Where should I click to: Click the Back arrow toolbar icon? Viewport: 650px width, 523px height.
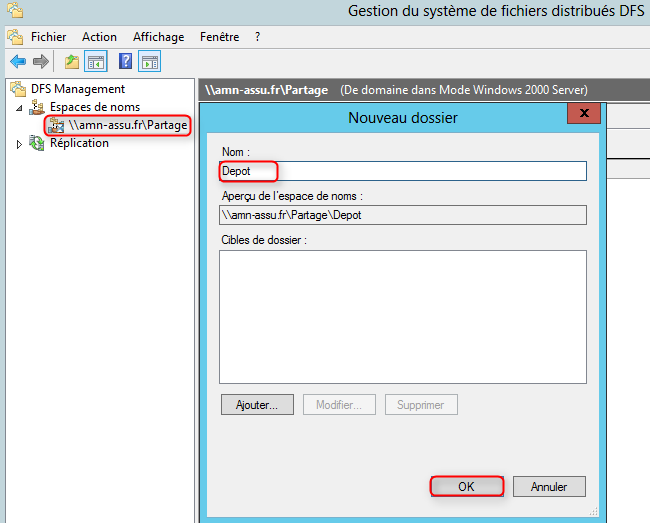pyautogui.click(x=17, y=62)
